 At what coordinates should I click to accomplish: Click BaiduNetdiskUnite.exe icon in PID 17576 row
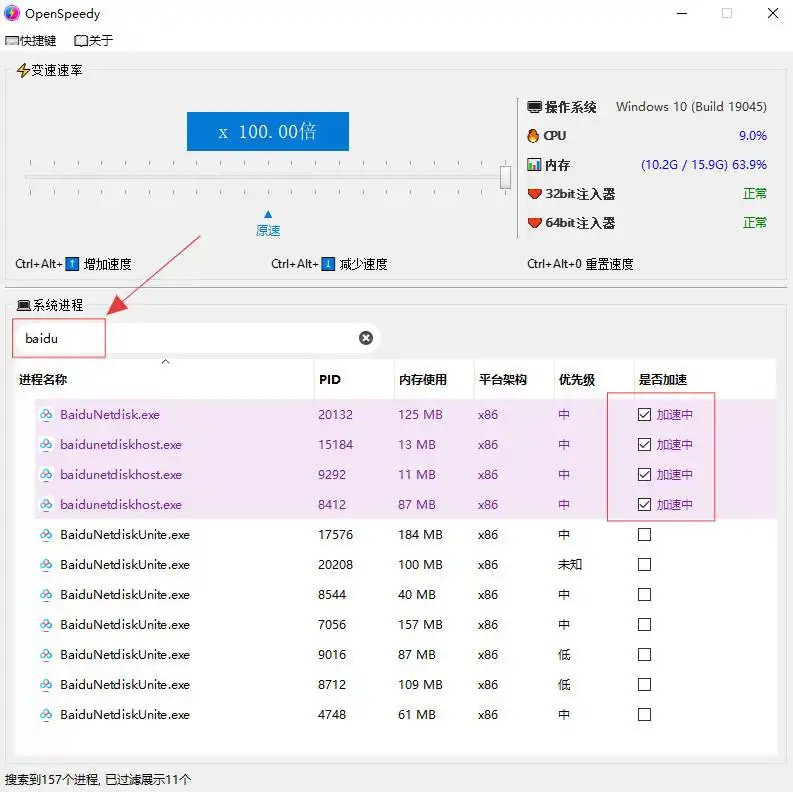click(x=46, y=535)
